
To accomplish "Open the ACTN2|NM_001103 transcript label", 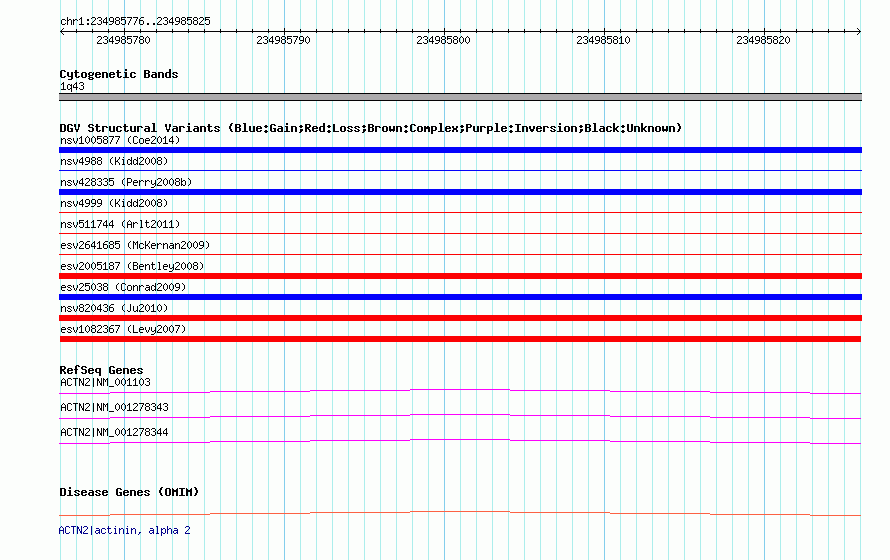I will tap(105, 382).
